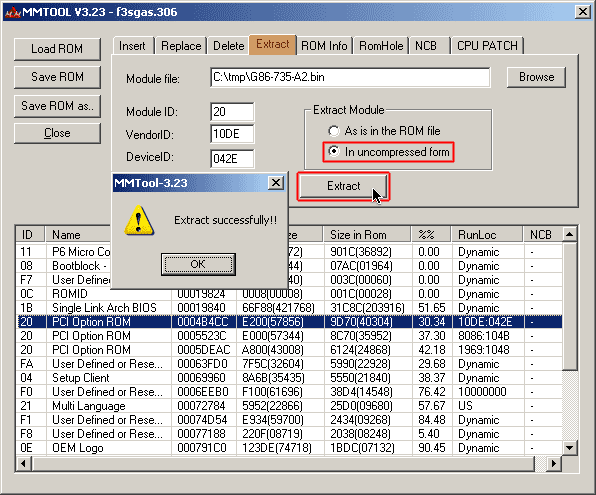
Task: Switch to the Insert tab
Action: coord(132,46)
